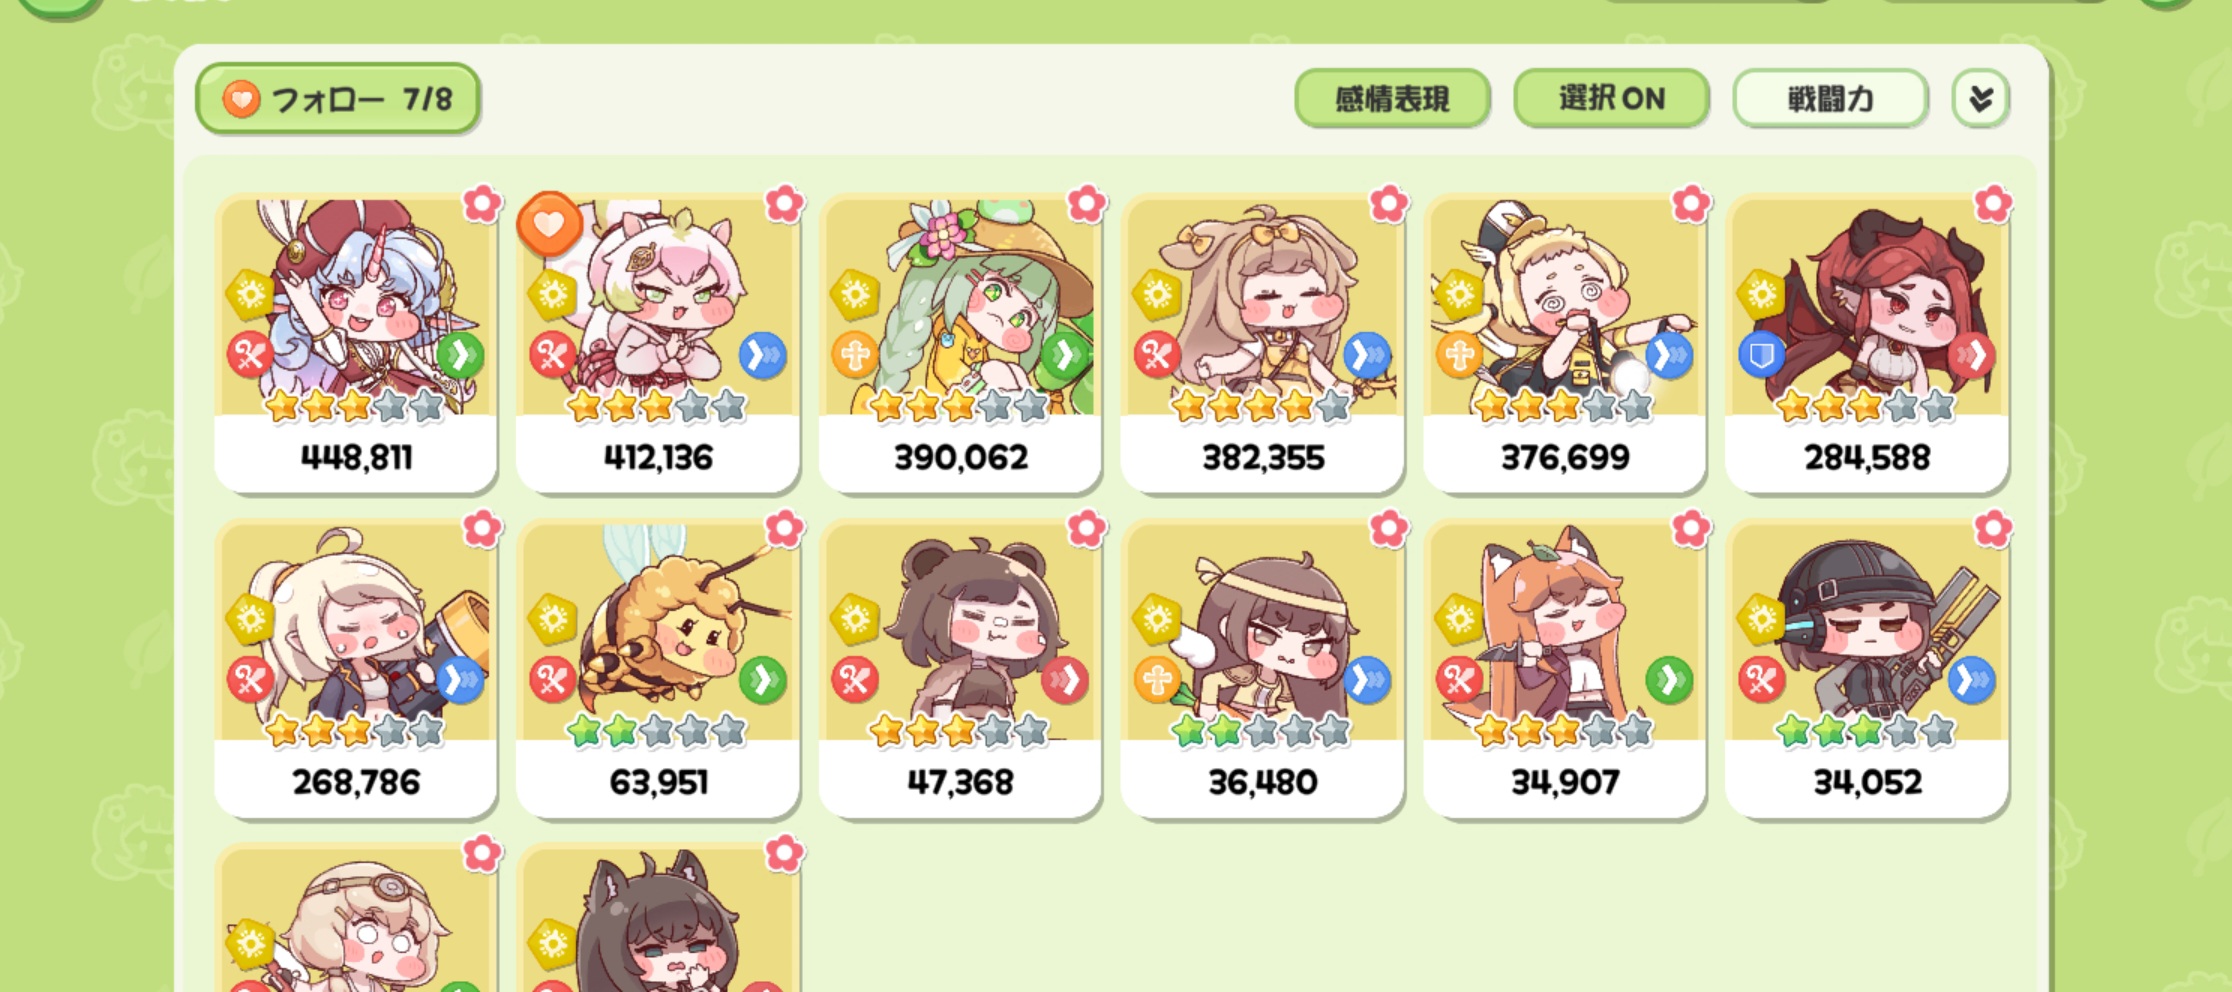The image size is (2232, 992).
Task: Click orange cross healer icon on 390,062 card
Action: tap(855, 355)
